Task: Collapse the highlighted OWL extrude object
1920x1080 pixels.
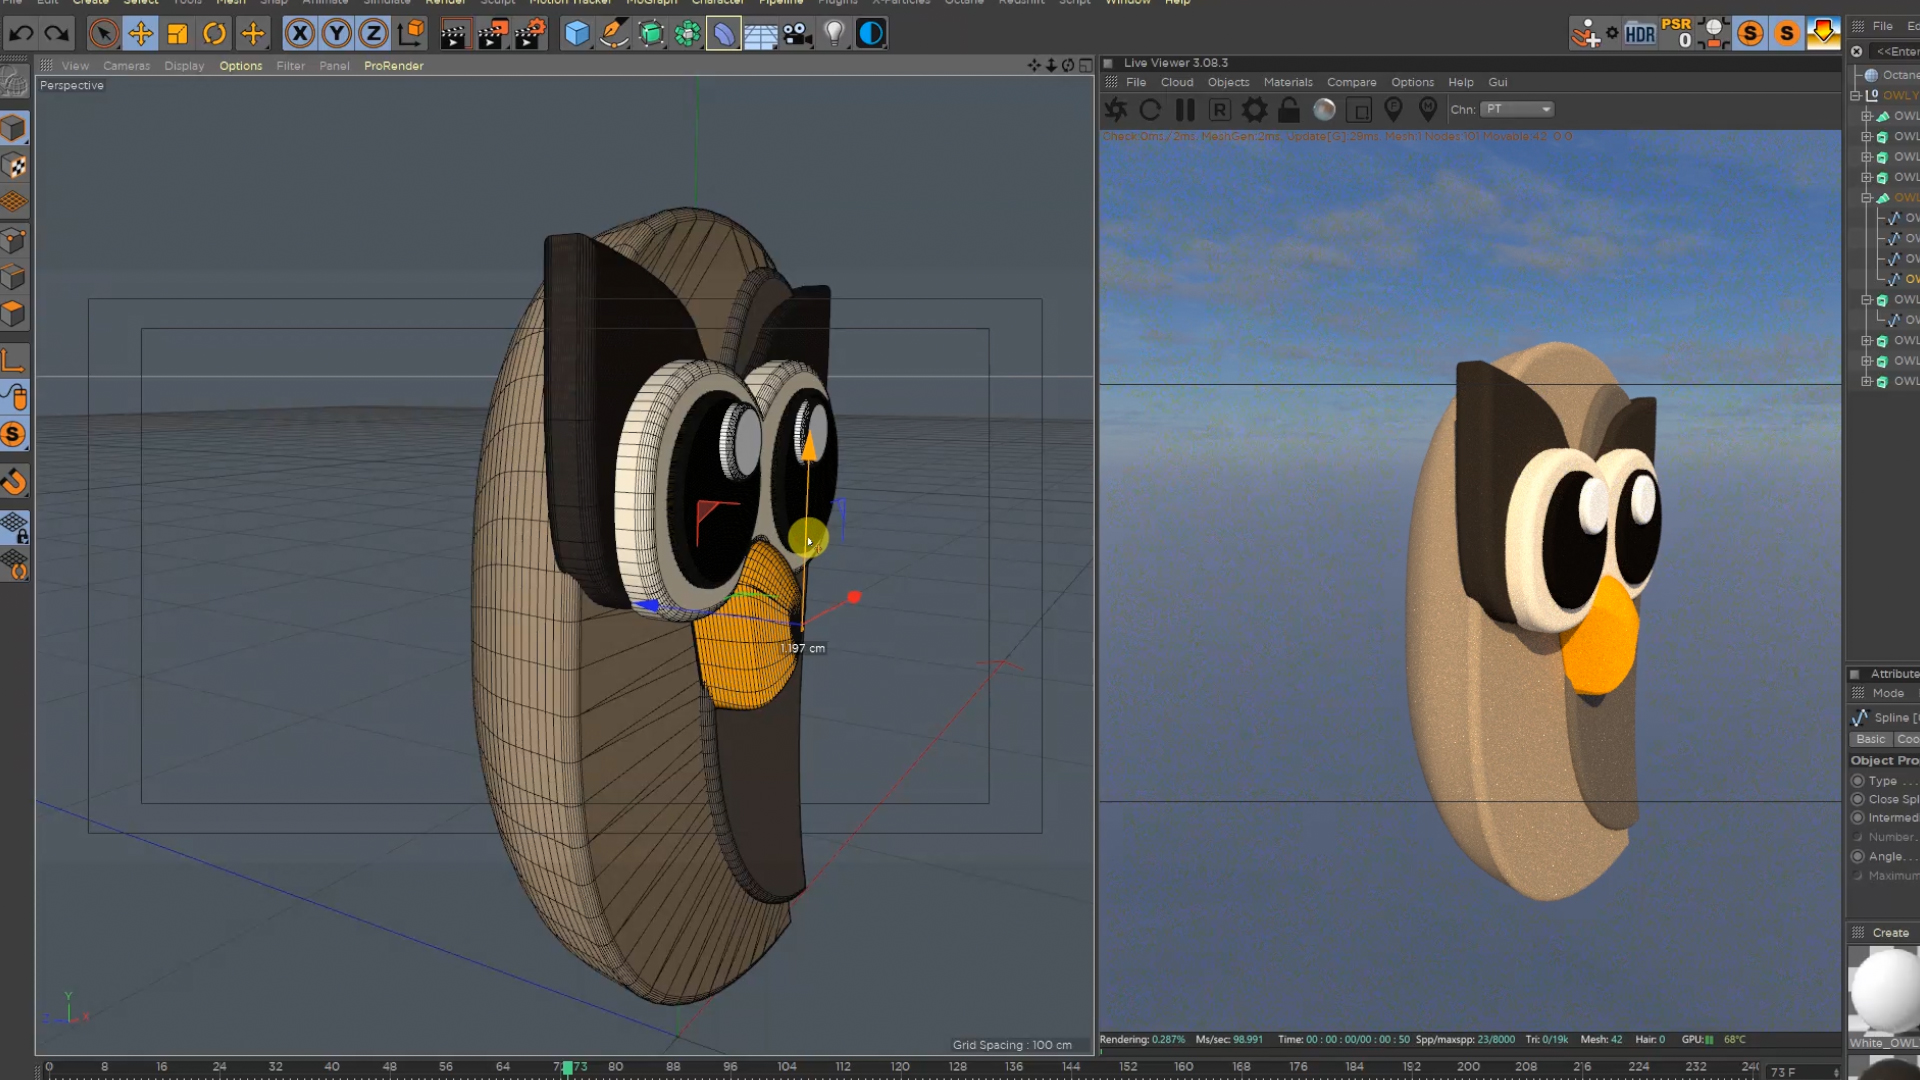Action: [x=1866, y=198]
